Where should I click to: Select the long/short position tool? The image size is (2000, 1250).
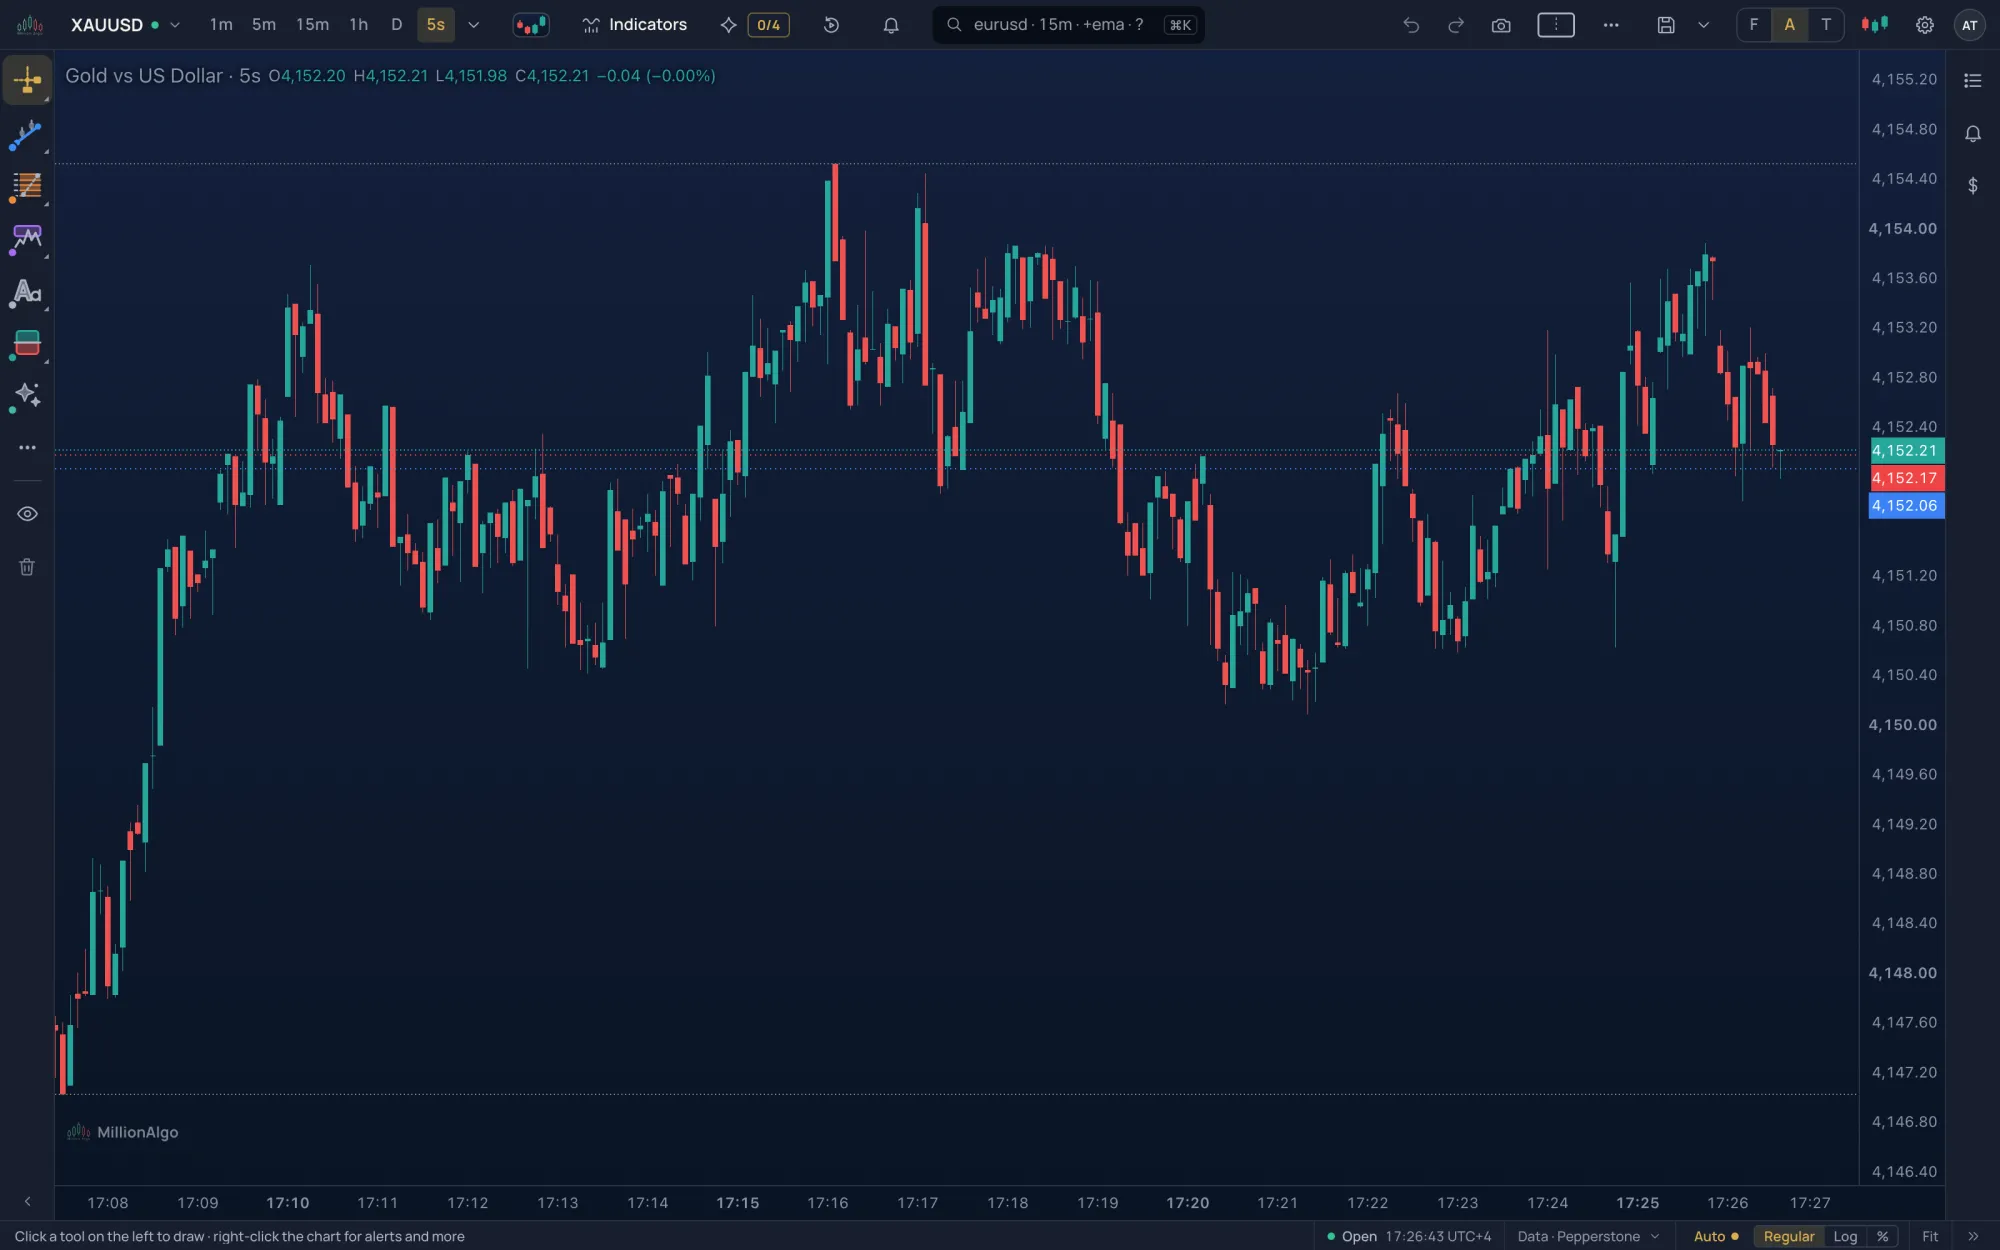27,344
